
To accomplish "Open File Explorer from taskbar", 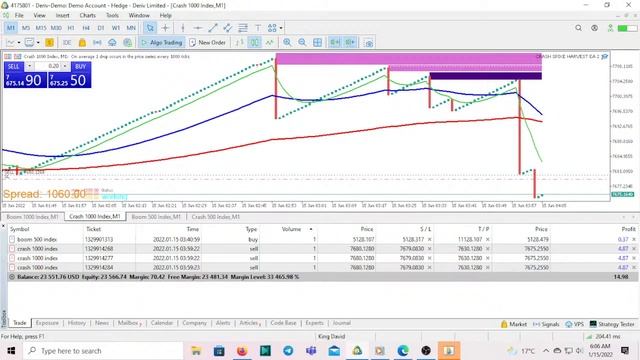I will pyautogui.click(x=196, y=351).
